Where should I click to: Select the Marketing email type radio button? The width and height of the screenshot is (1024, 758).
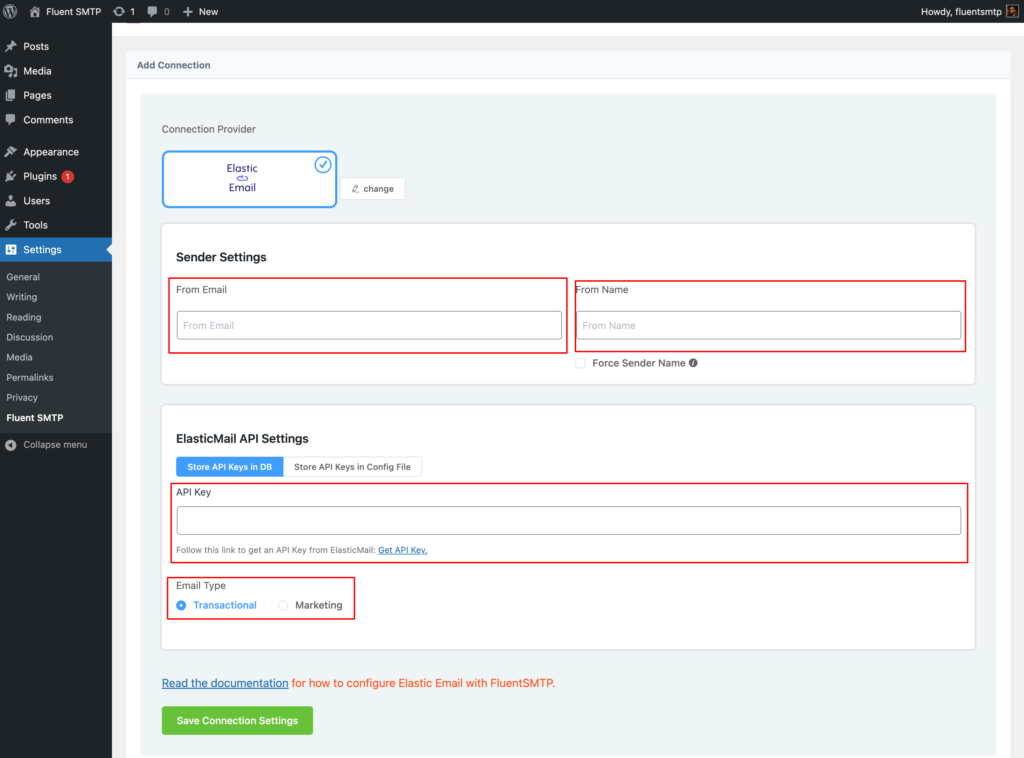[x=283, y=605]
